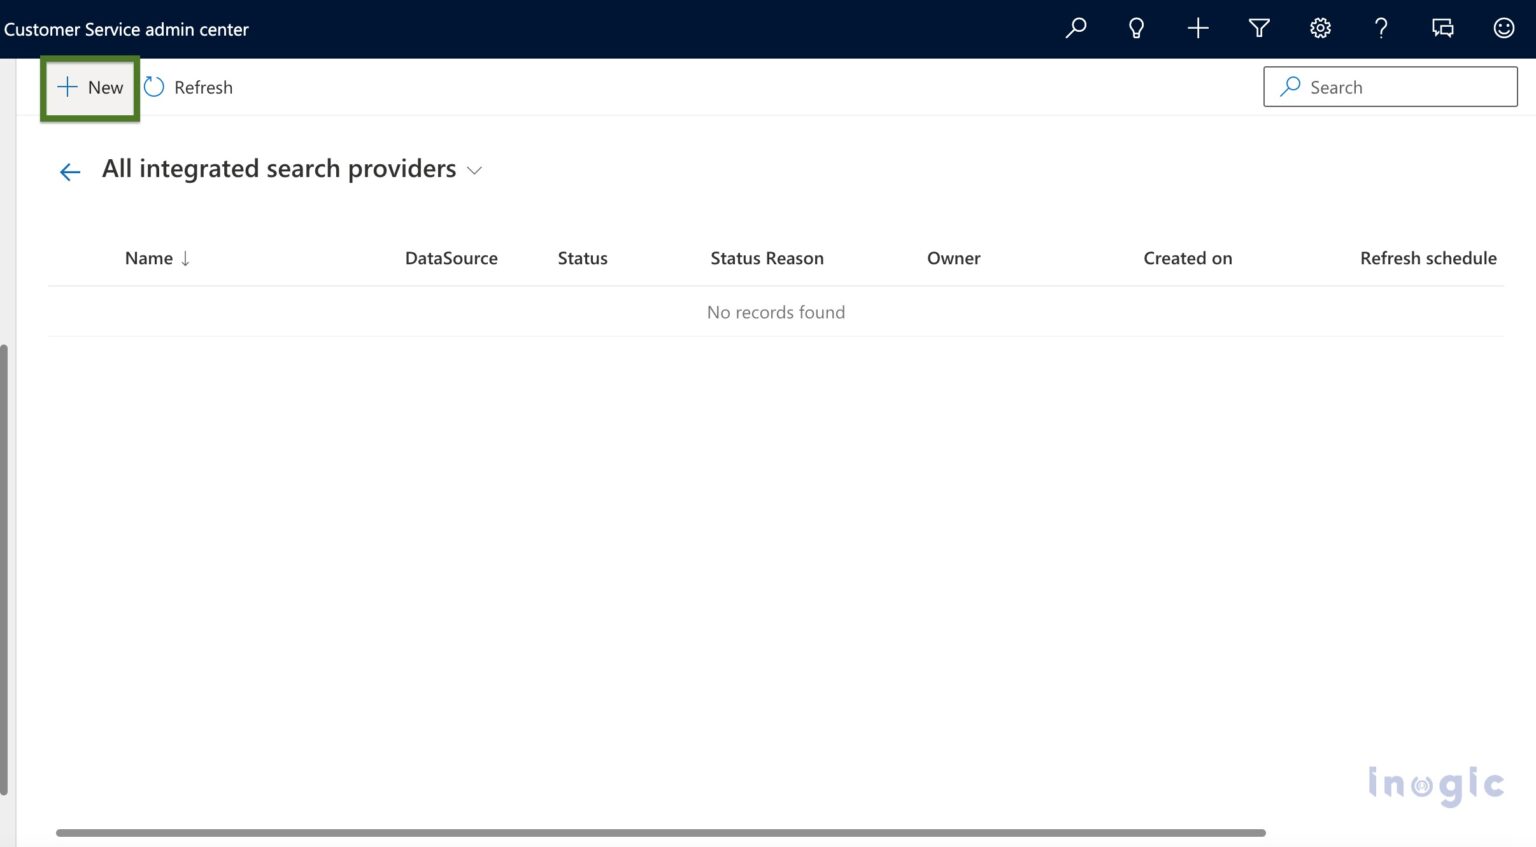Screen dimensions: 1536x847
Task: Open the filter funnel icon
Action: [1258, 28]
